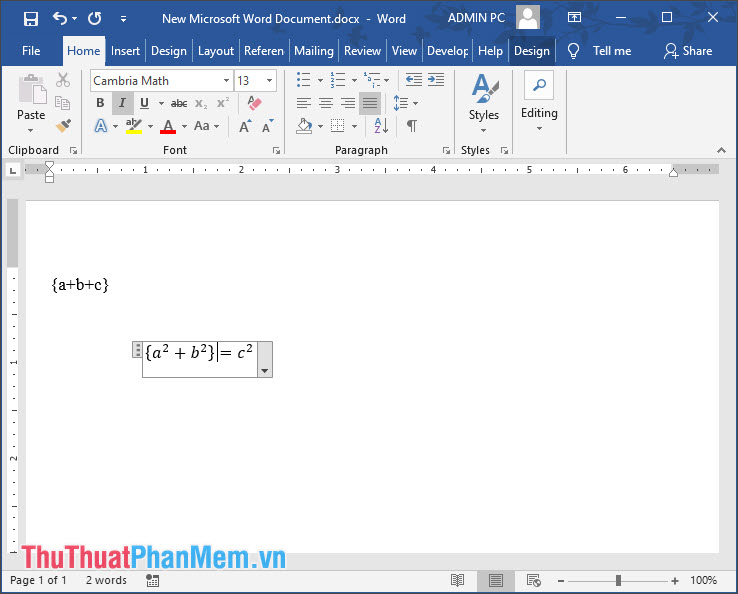The width and height of the screenshot is (738, 594).
Task: Click the Paste clipboard icon
Action: [x=32, y=89]
